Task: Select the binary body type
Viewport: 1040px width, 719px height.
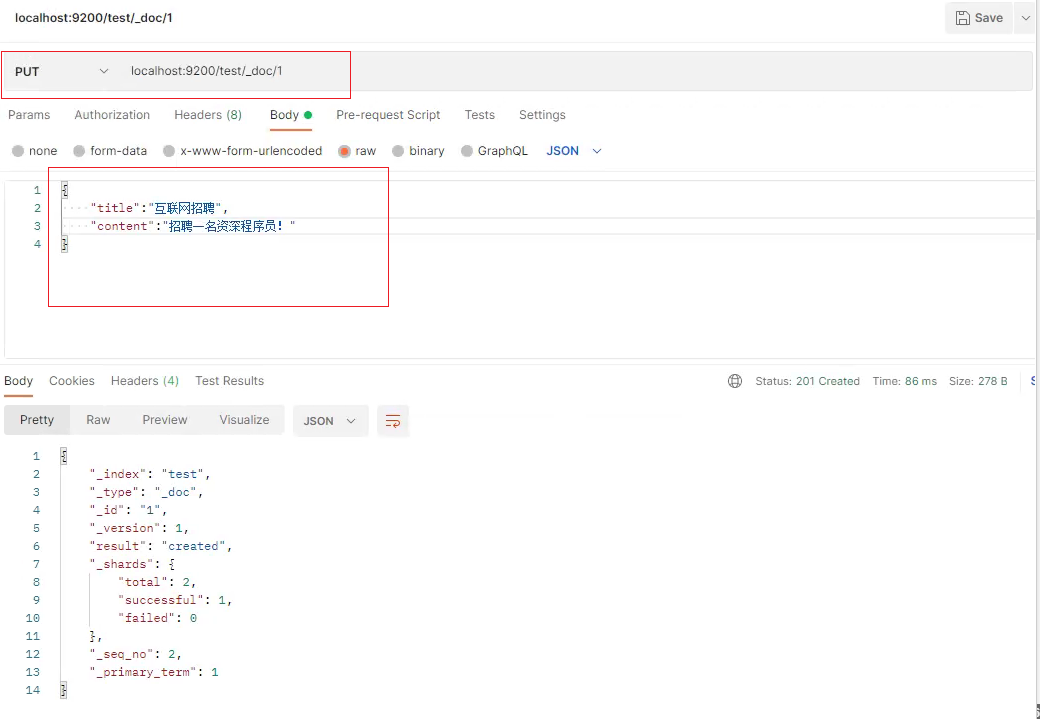Action: pyautogui.click(x=418, y=151)
